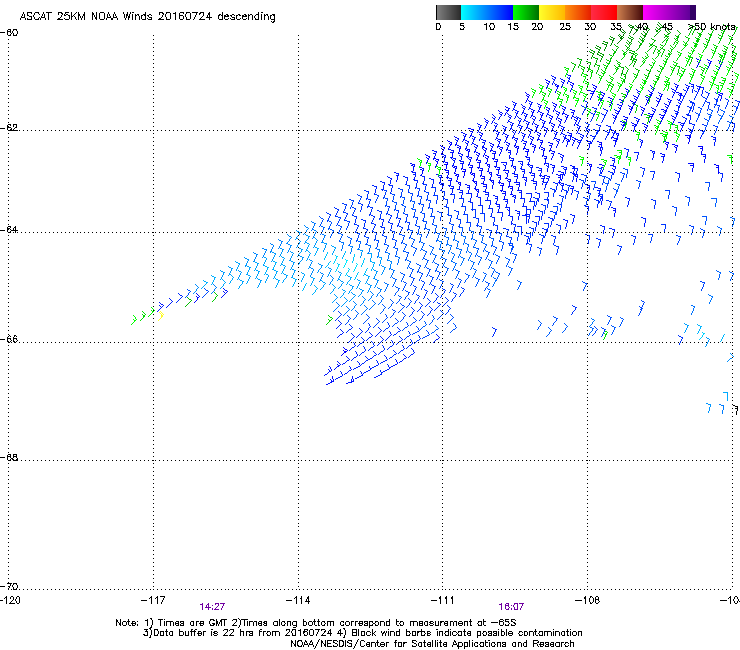The image size is (740, 650).
Task: Click the -68 latitude axis label
Action: tap(9, 457)
